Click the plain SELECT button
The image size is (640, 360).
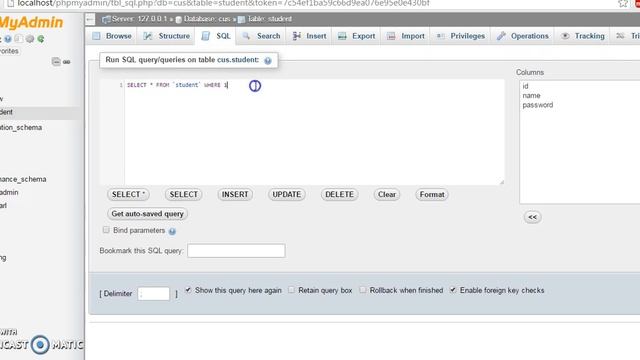pos(184,194)
